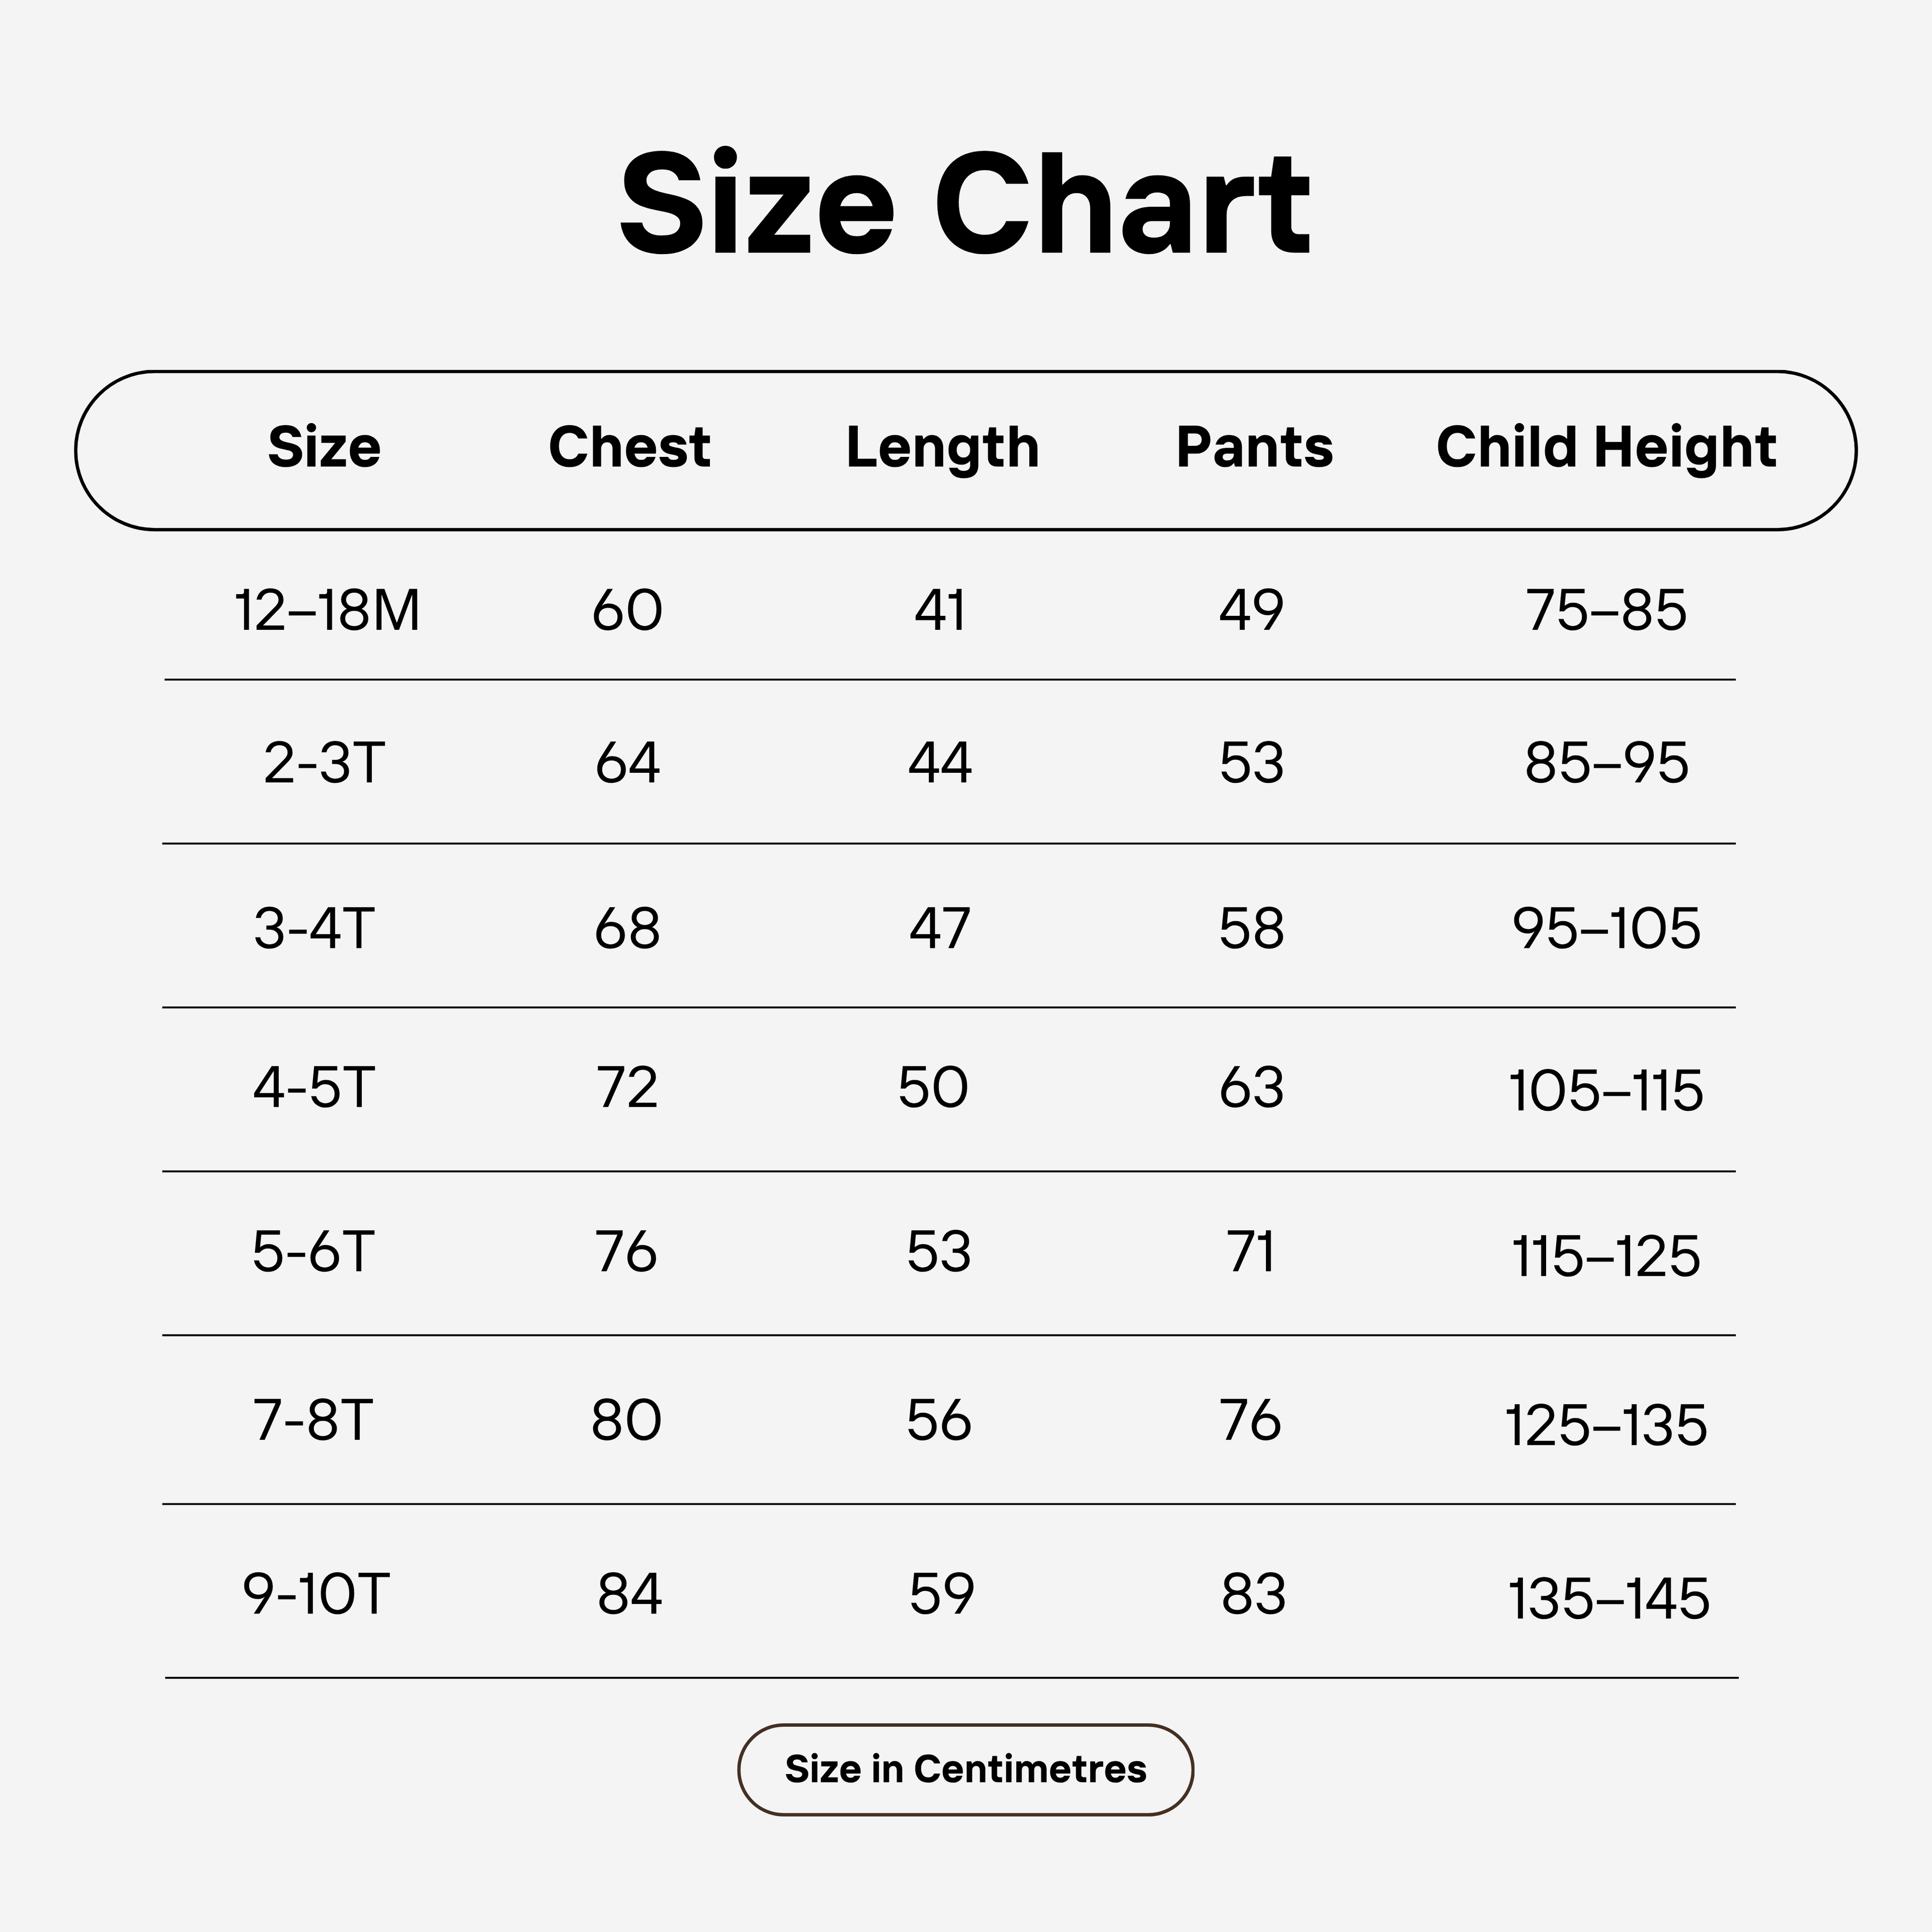
Task: Click the 2-3T size label
Action: pos(324,763)
